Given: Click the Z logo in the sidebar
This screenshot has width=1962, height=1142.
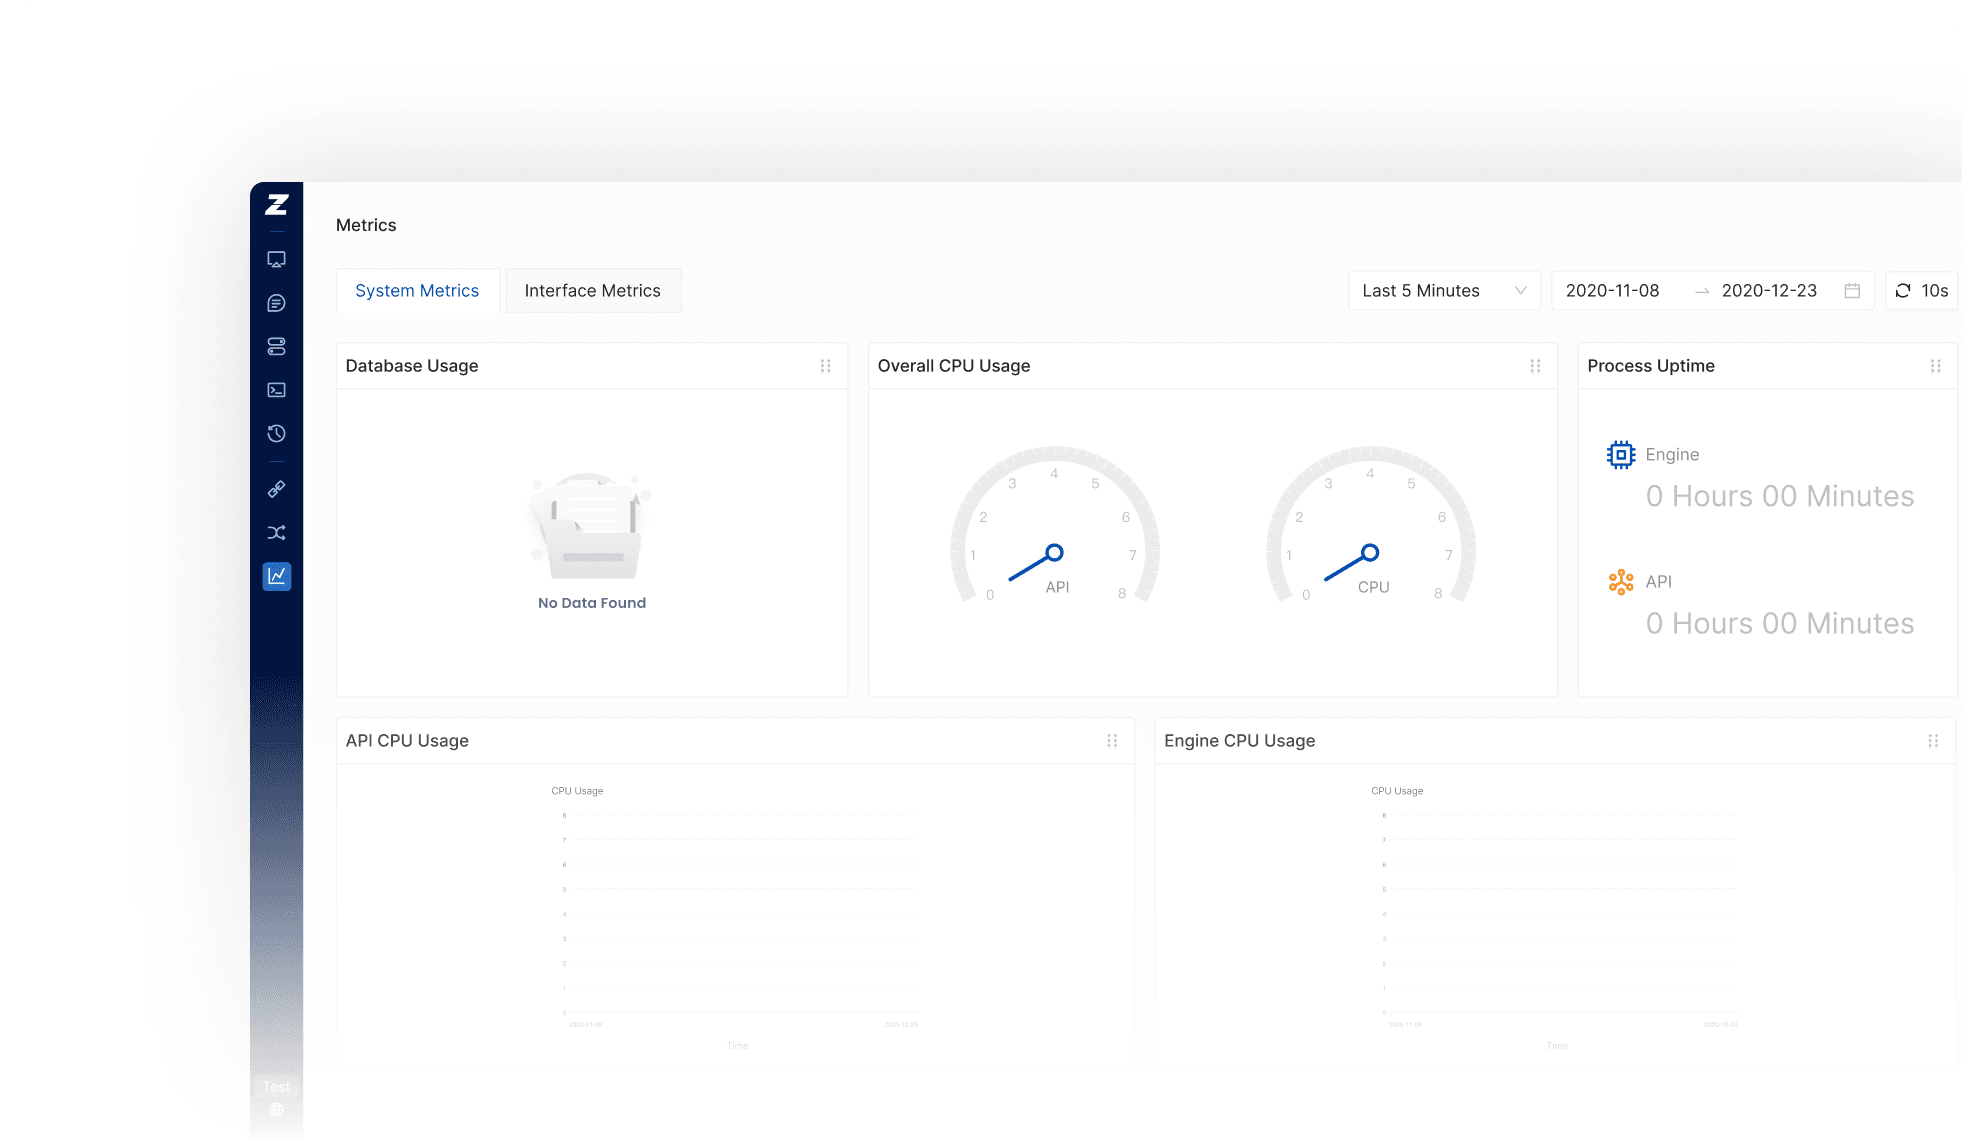Looking at the screenshot, I should tap(277, 205).
